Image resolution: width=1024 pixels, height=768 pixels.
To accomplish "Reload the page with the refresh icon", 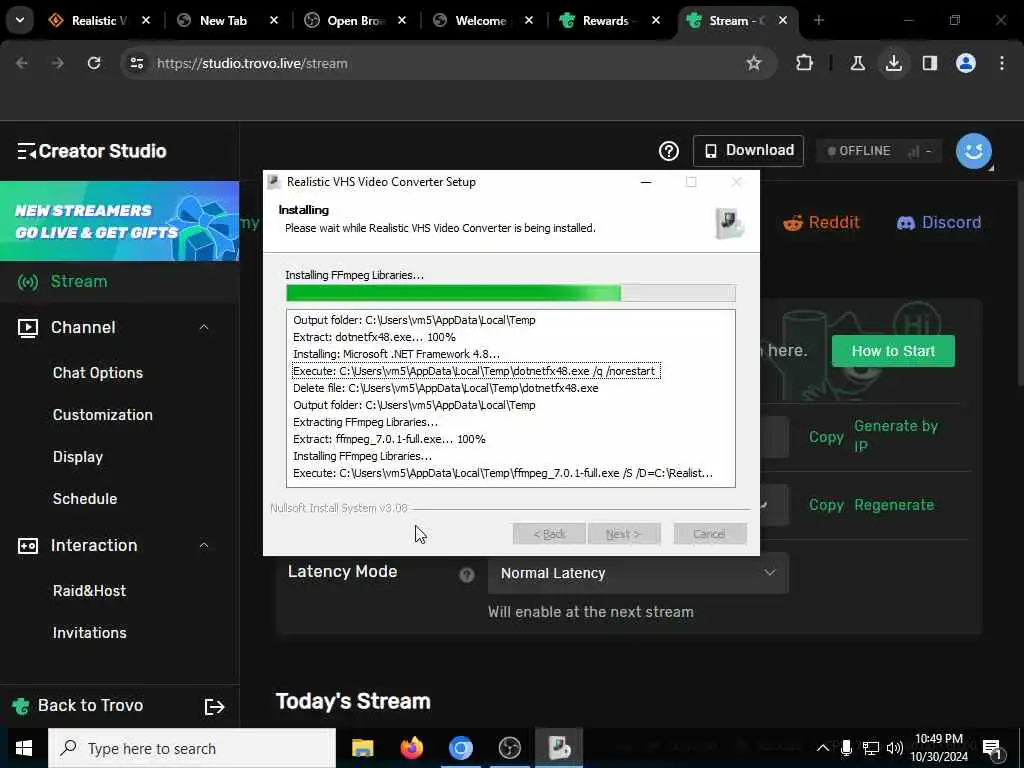I will coord(94,63).
